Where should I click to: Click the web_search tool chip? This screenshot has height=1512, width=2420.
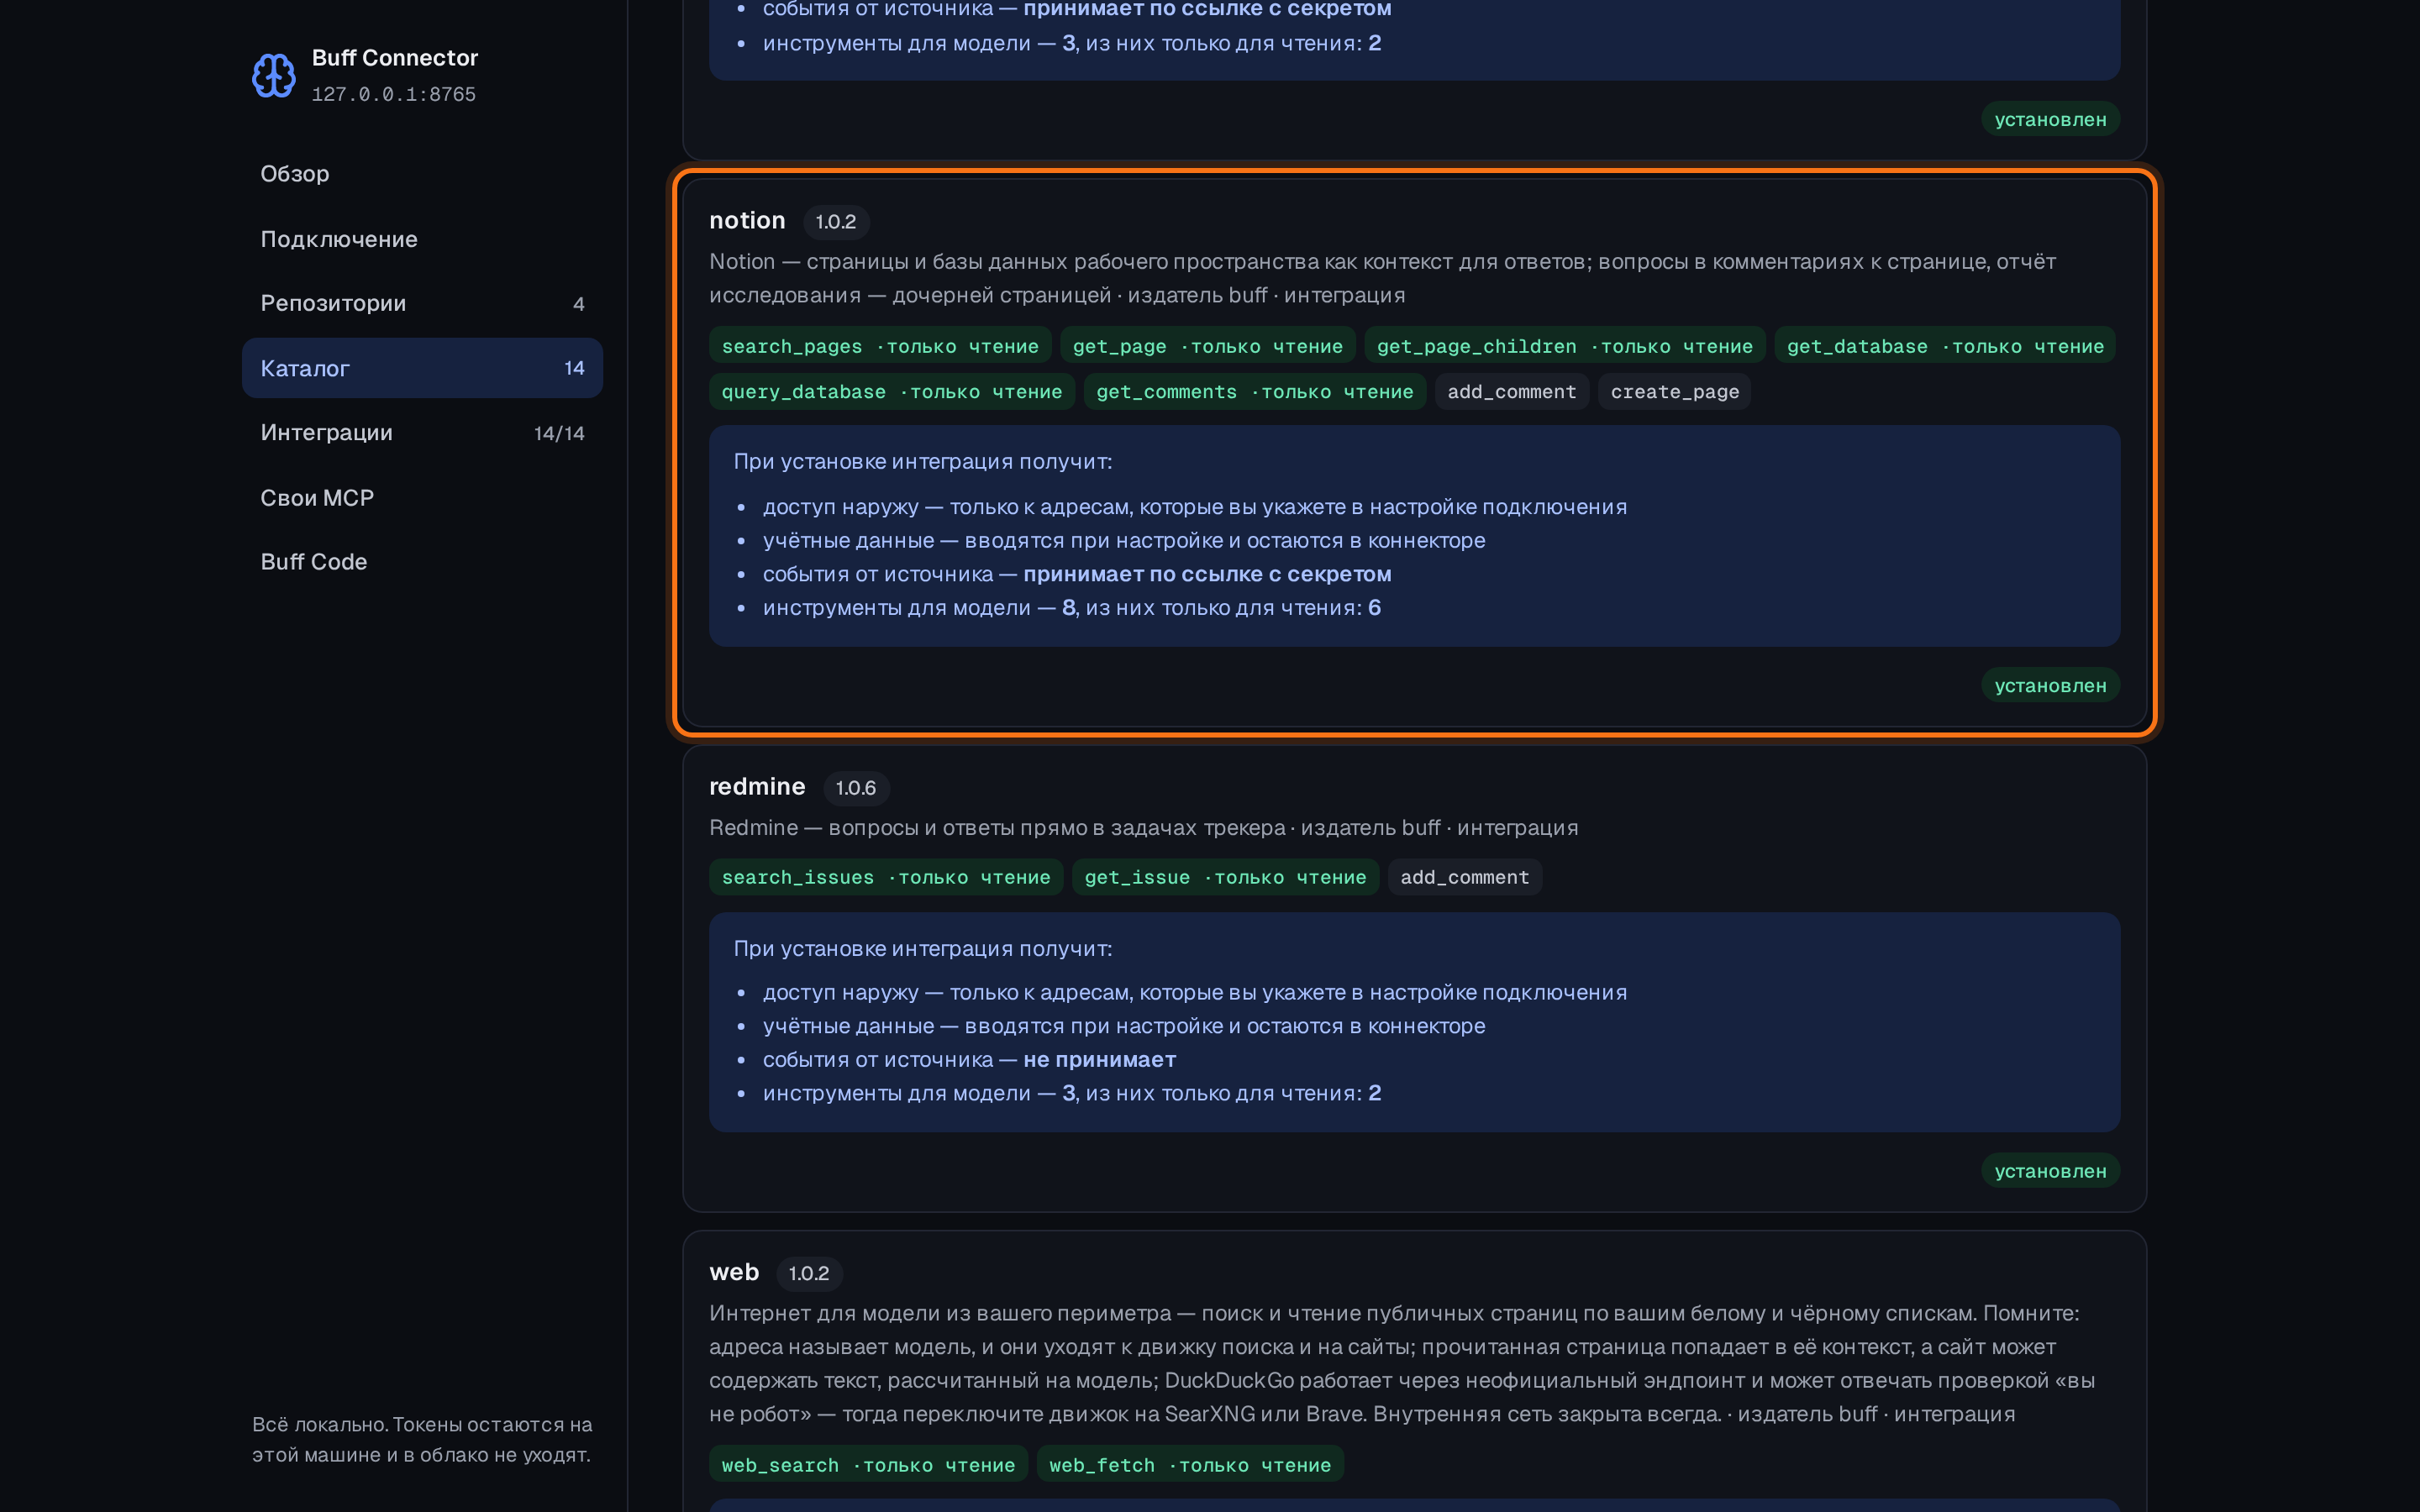tap(868, 1465)
